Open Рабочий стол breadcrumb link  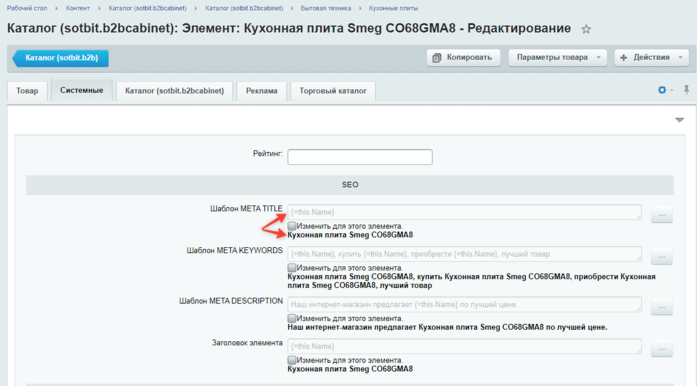point(27,8)
